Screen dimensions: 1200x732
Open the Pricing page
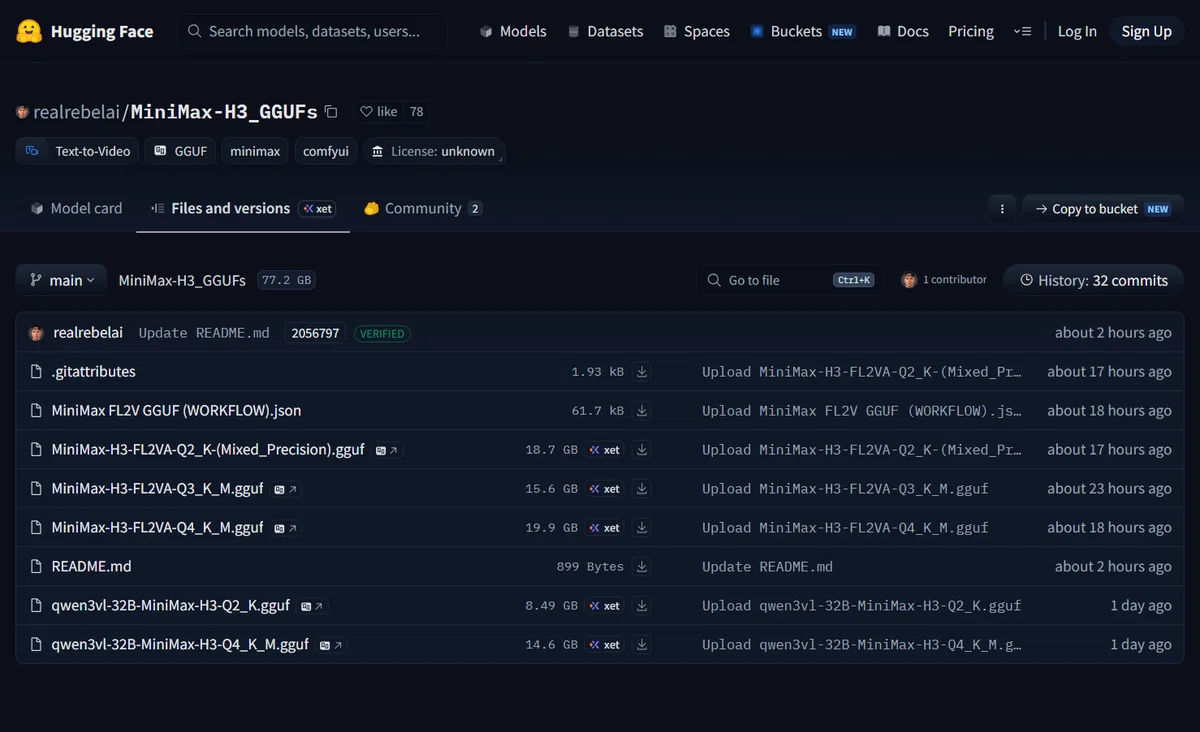tap(971, 31)
